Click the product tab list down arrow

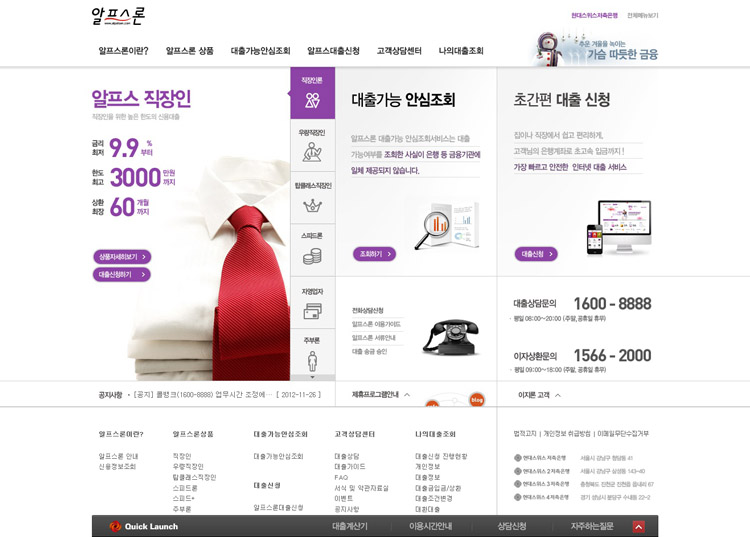(313, 377)
